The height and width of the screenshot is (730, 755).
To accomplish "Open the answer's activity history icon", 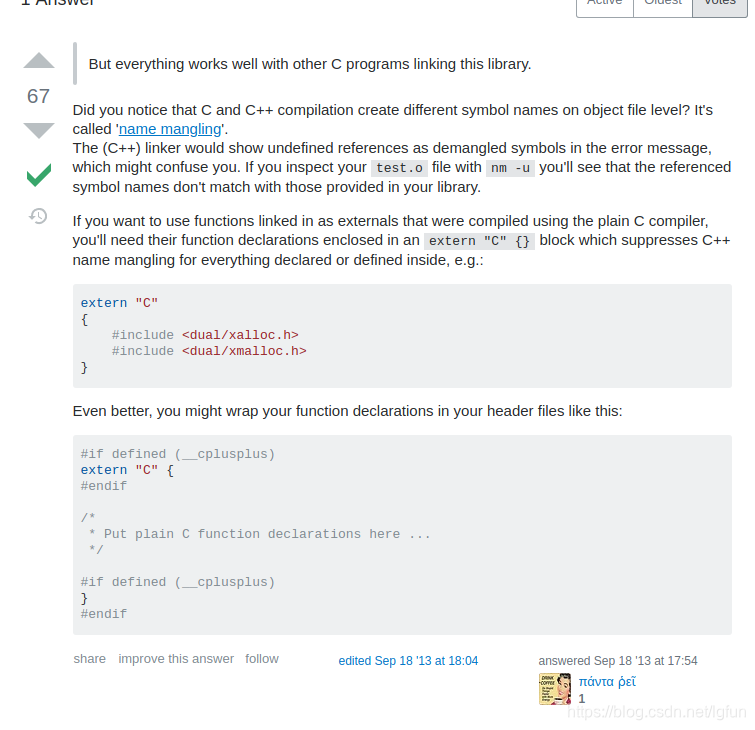I will click(38, 216).
